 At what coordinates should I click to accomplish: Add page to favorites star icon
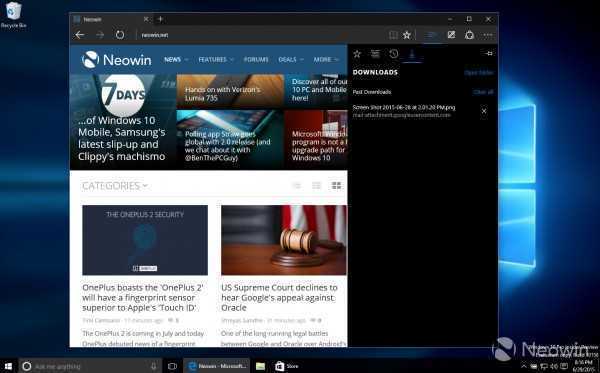(x=407, y=35)
